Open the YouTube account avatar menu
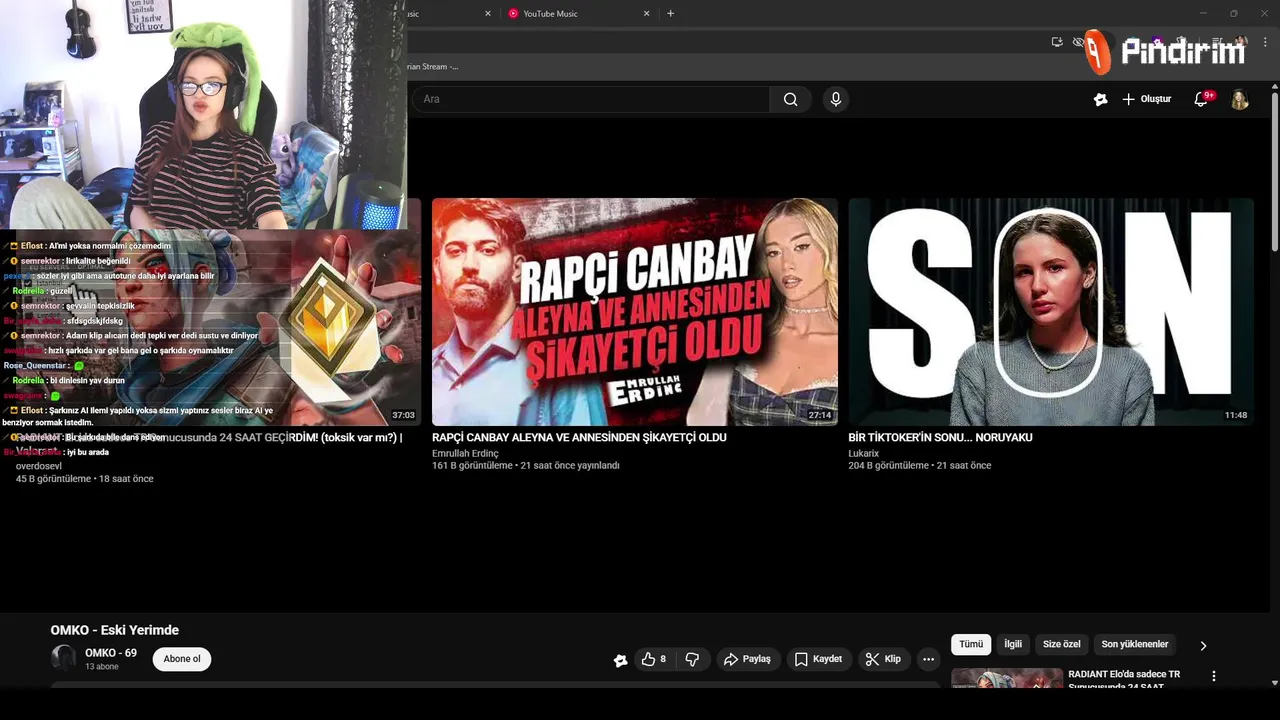 coord(1240,100)
